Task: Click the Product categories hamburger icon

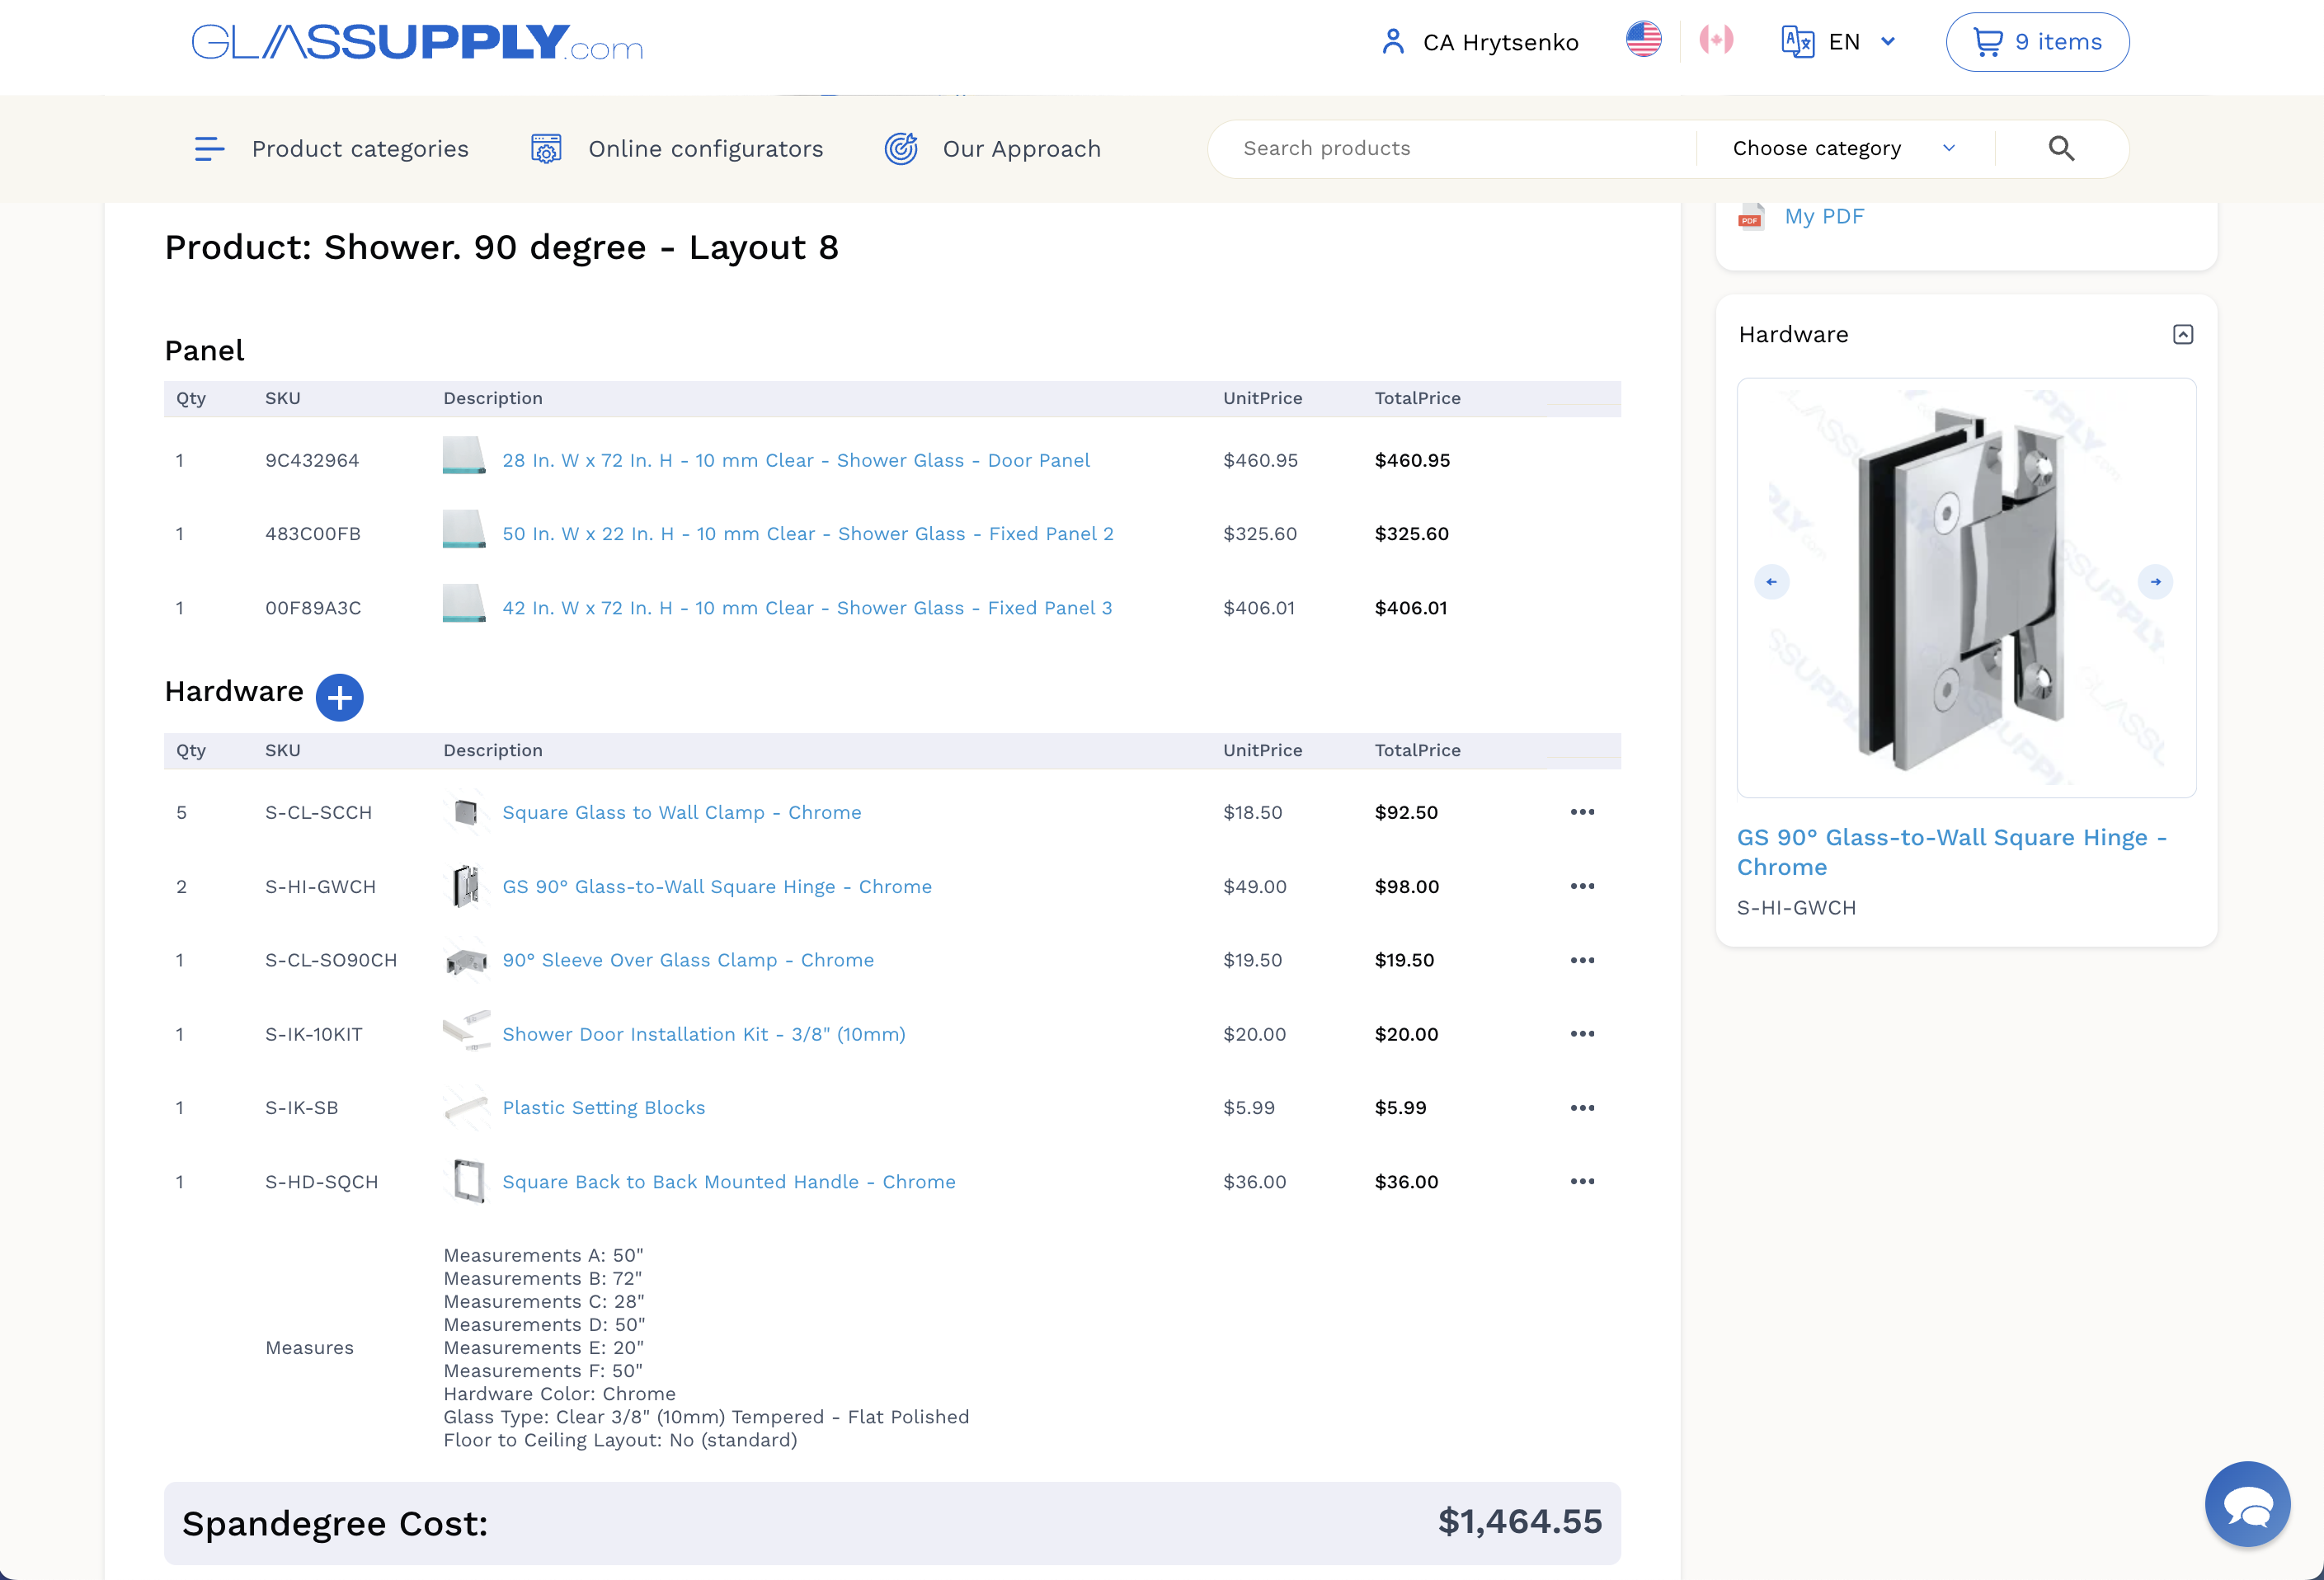Action: [209, 149]
